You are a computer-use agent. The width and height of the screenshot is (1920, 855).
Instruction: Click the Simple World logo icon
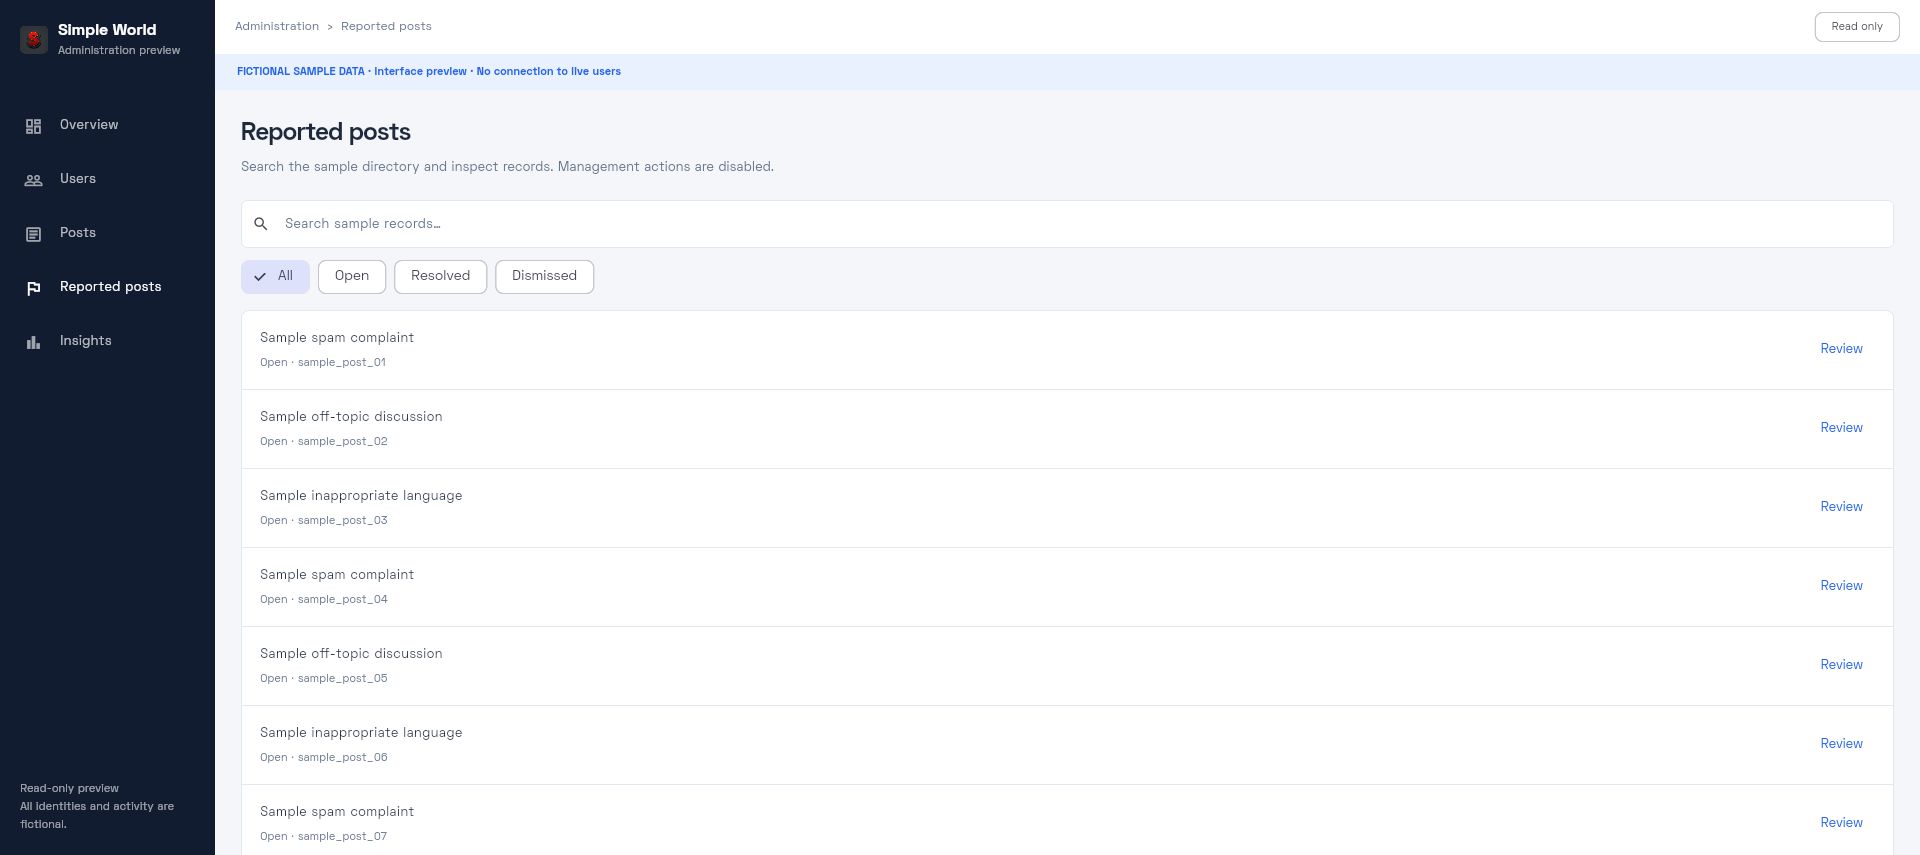[x=34, y=39]
